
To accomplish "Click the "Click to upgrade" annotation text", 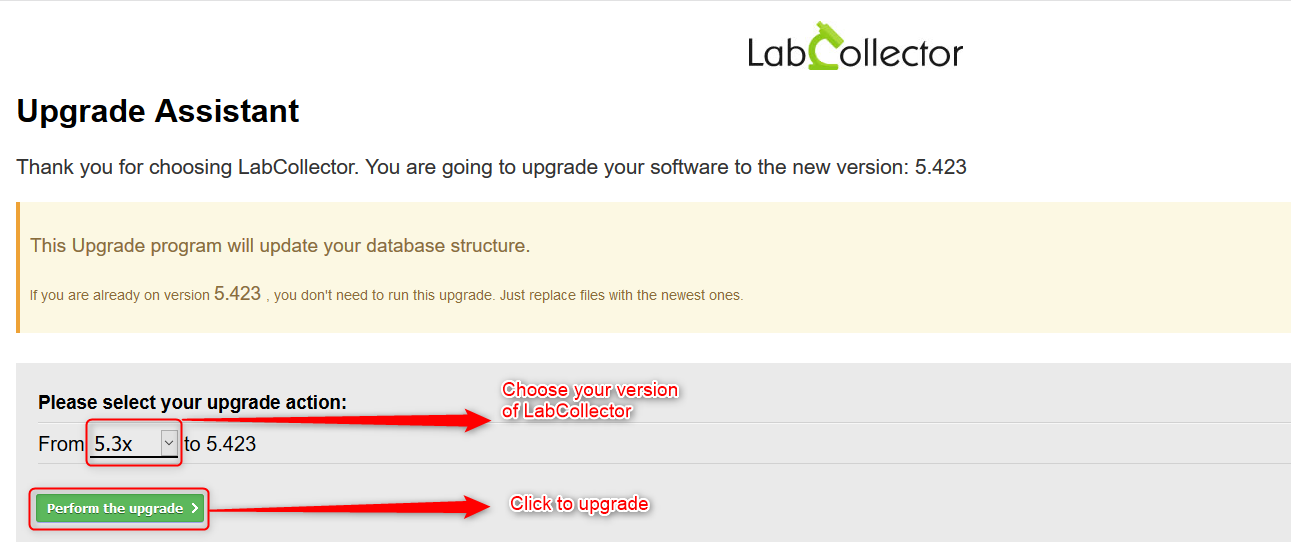I will (580, 503).
